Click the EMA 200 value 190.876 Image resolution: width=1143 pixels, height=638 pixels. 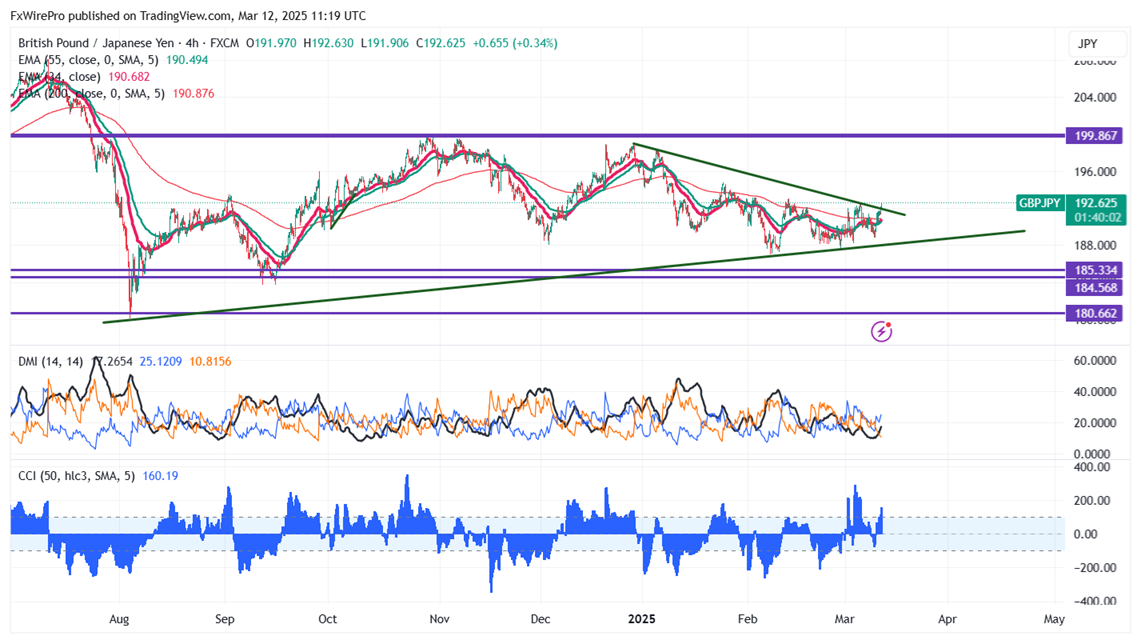(193, 93)
